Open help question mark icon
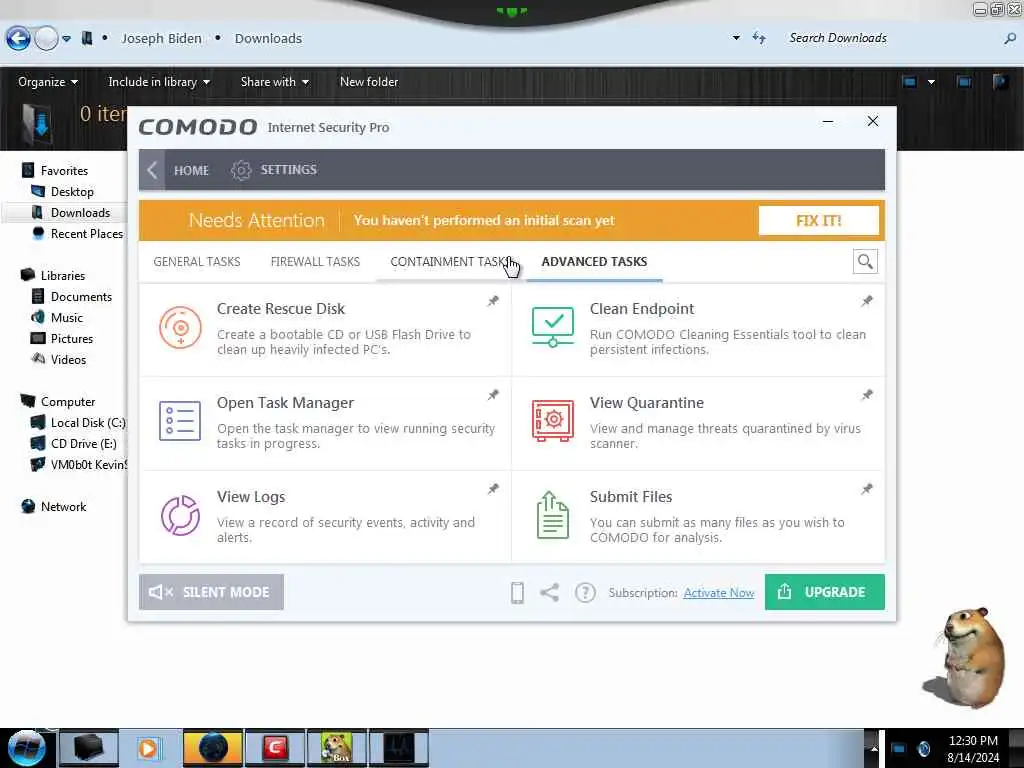Image resolution: width=1024 pixels, height=768 pixels. pyautogui.click(x=585, y=592)
